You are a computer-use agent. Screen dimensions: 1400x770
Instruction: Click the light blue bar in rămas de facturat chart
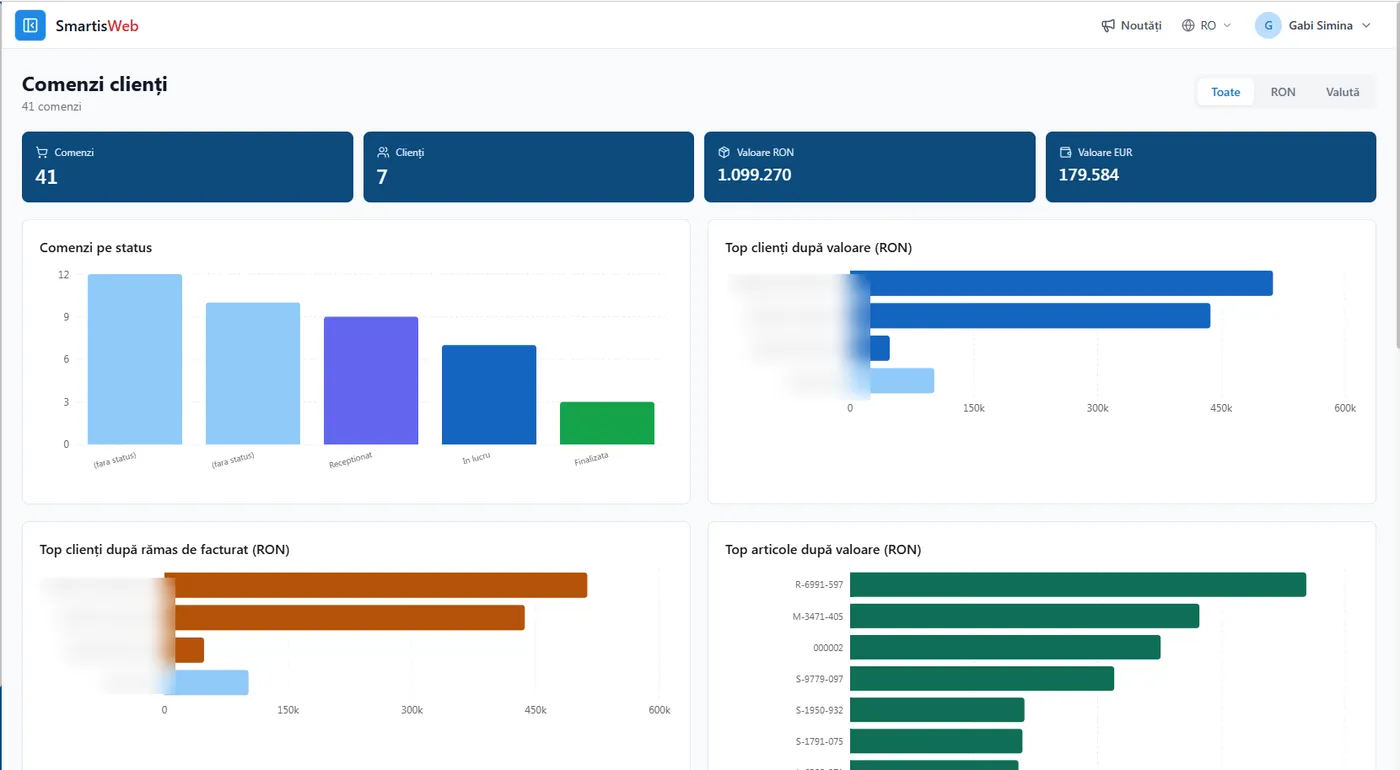click(206, 683)
